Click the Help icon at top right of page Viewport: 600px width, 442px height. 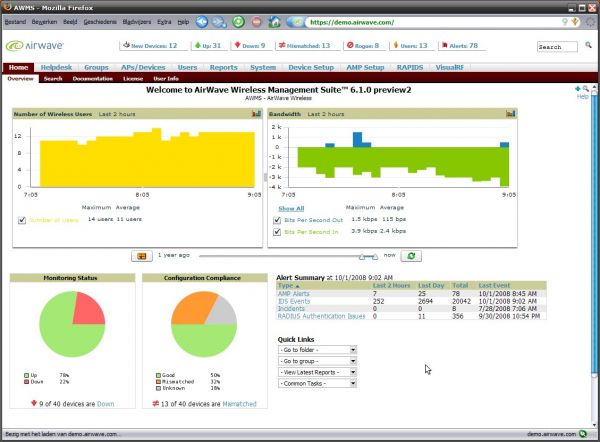(x=582, y=96)
